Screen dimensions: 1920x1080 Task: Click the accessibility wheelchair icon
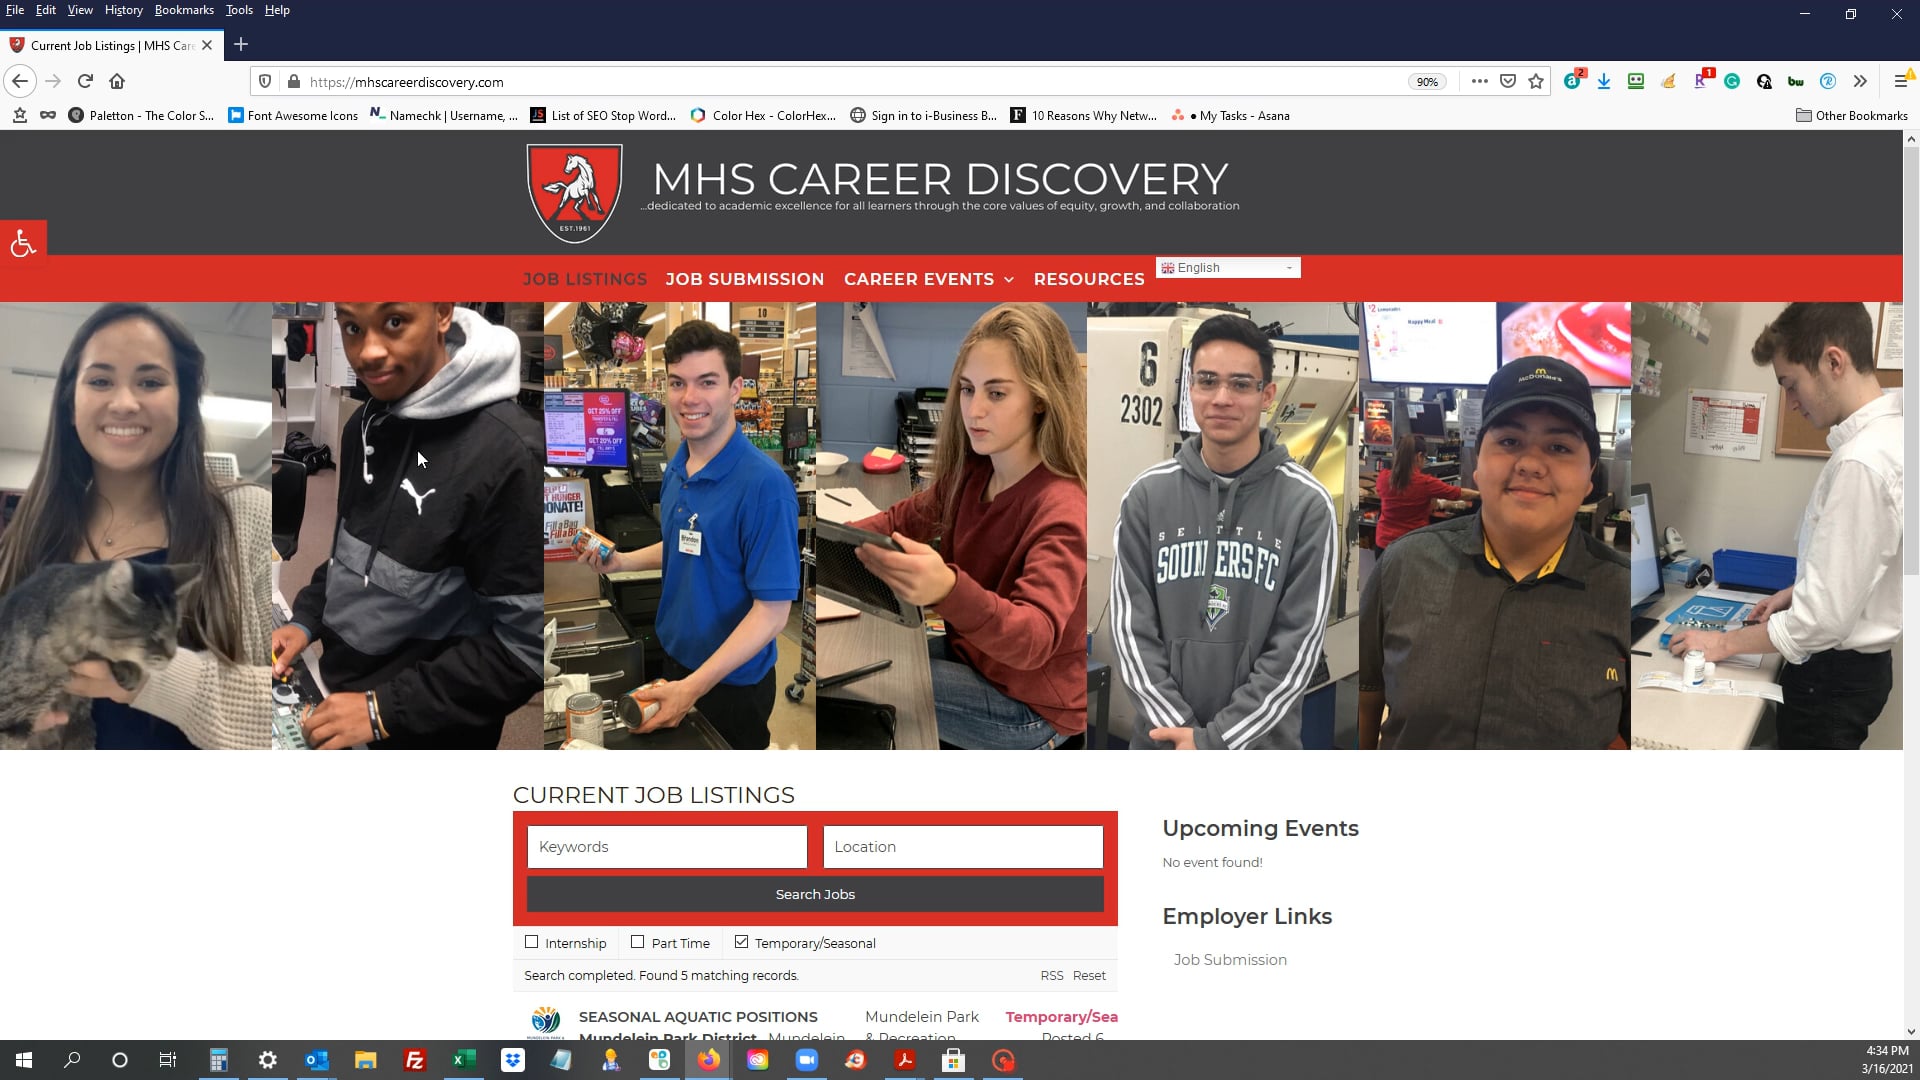click(23, 243)
